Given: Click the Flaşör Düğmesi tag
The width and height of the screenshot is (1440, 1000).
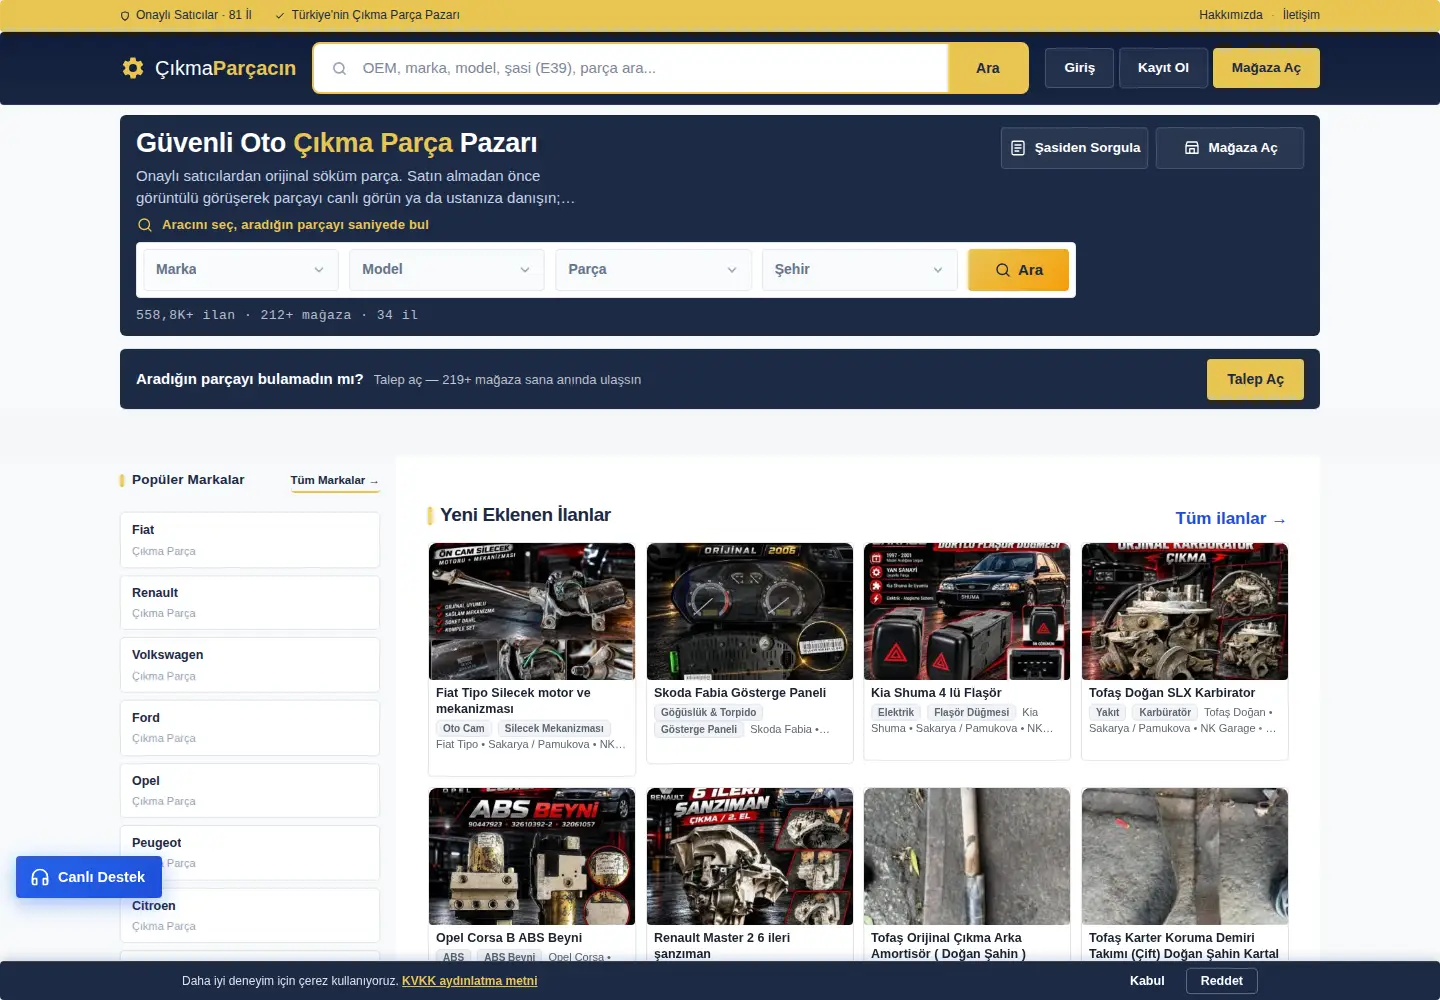Looking at the screenshot, I should 971,713.
